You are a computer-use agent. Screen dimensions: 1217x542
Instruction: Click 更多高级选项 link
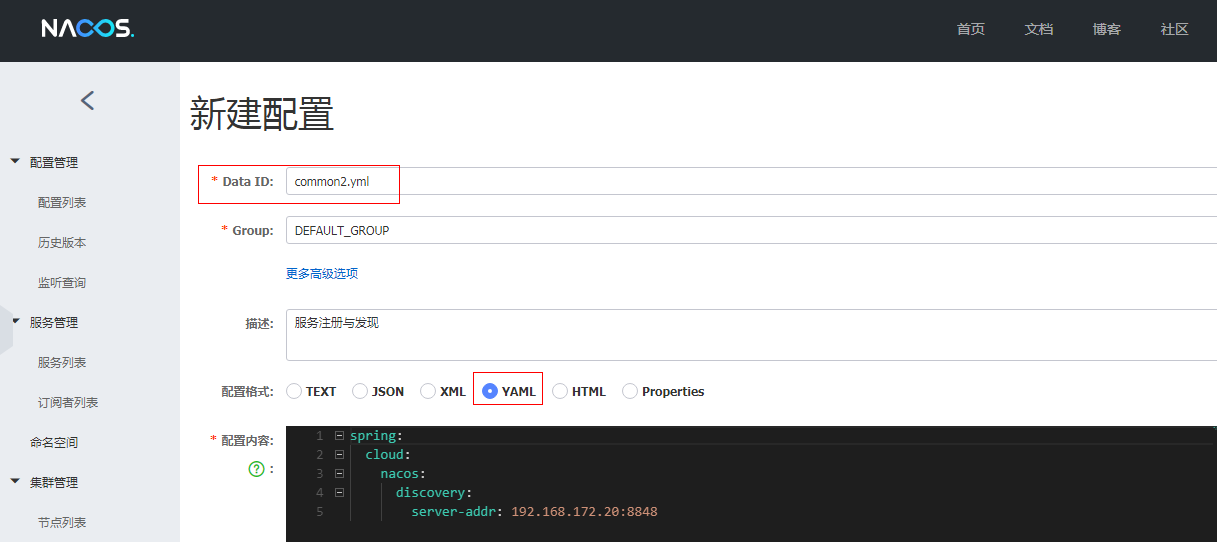coord(322,273)
